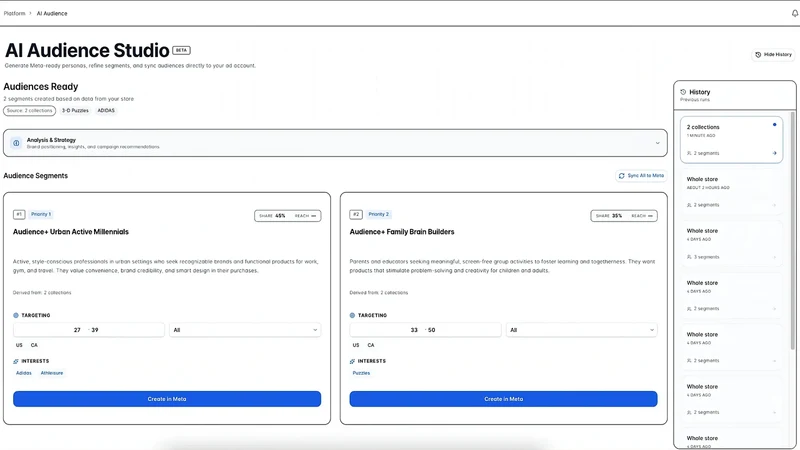Click the Audiences Ready heading

(x=41, y=87)
